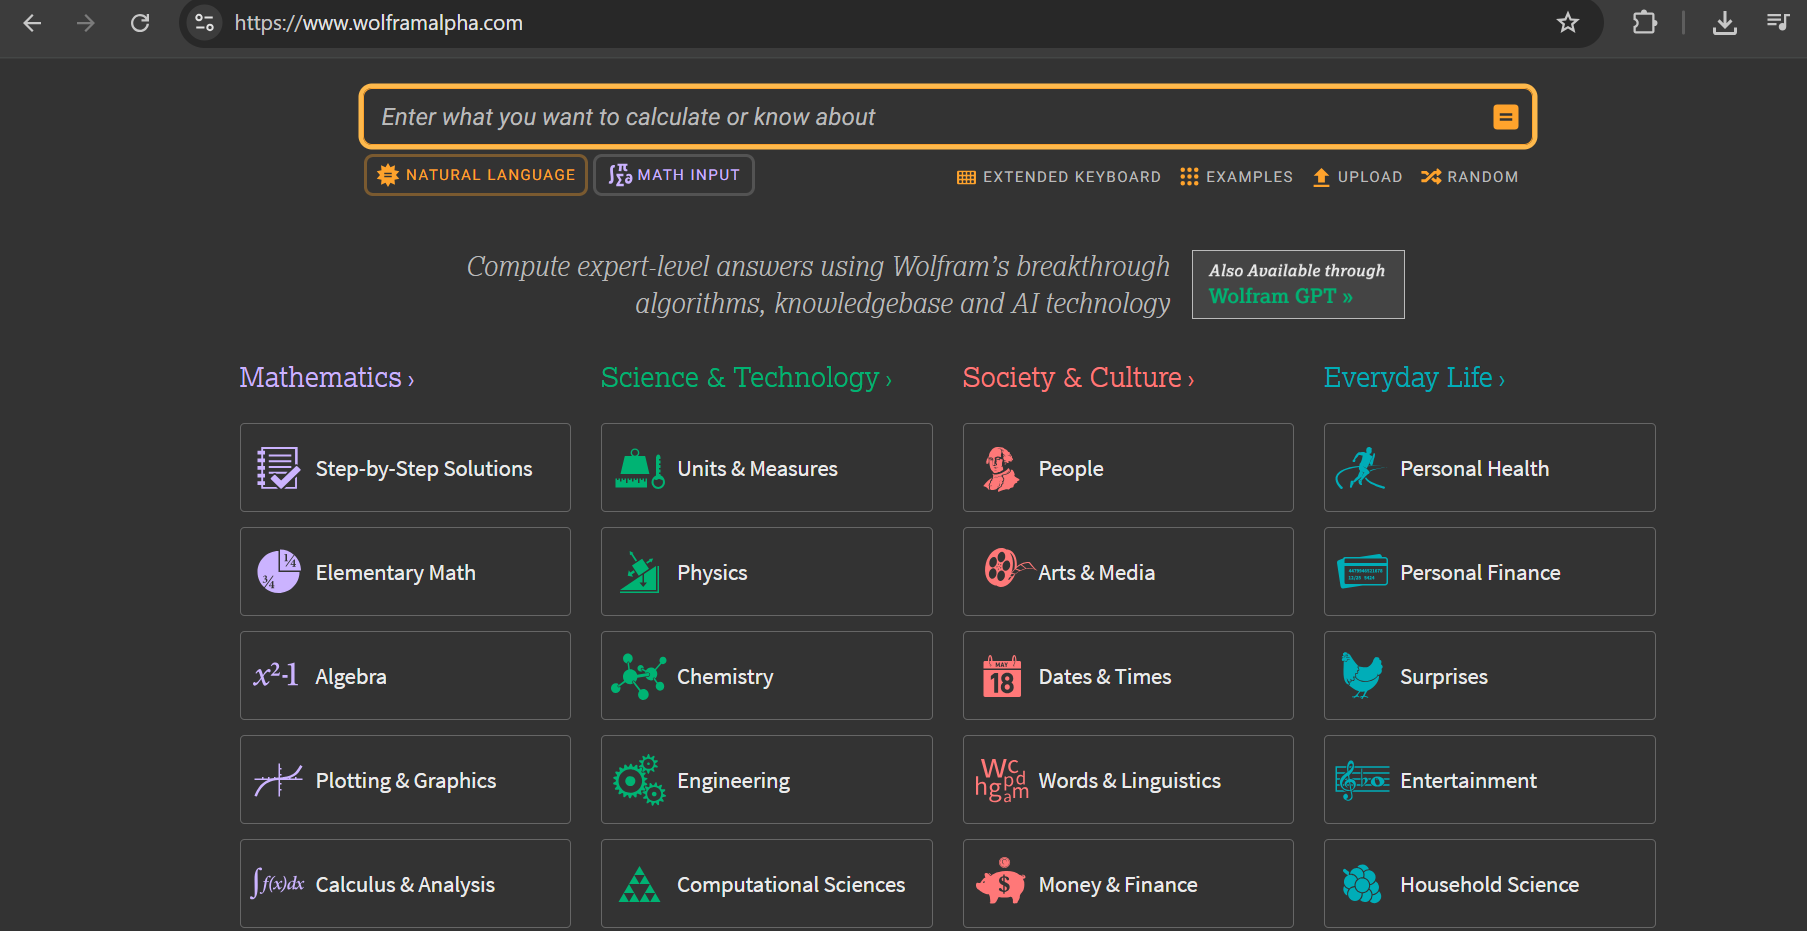Open the Household Science label link
The image size is (1807, 931).
pos(1489,885)
